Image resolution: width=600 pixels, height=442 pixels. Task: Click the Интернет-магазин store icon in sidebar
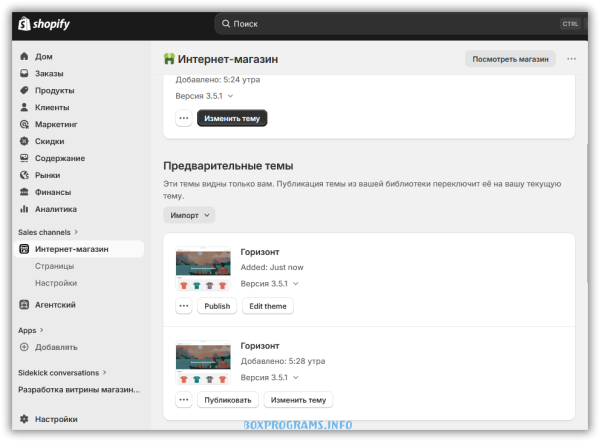24,249
